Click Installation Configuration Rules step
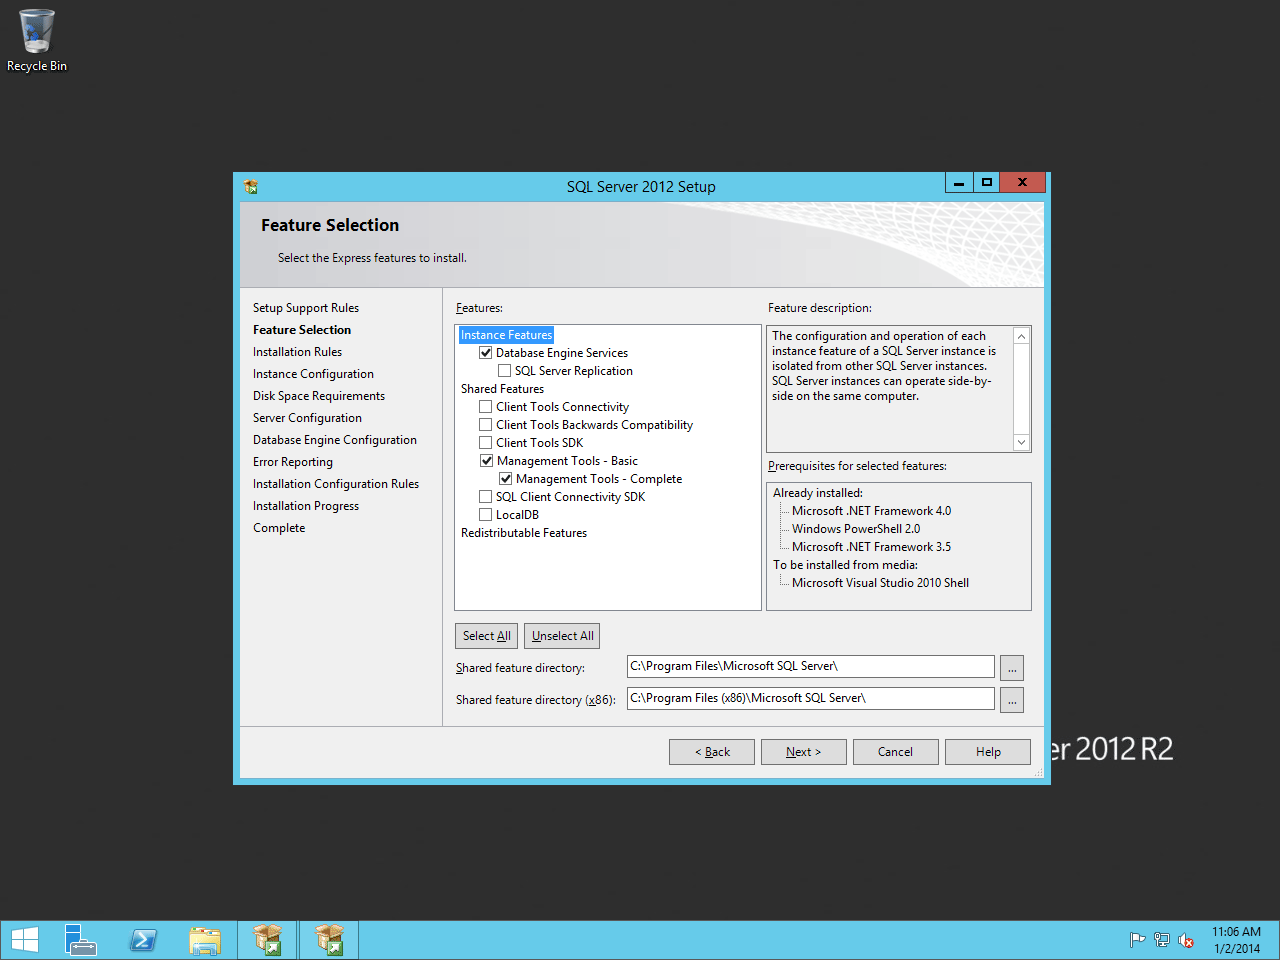 (336, 484)
